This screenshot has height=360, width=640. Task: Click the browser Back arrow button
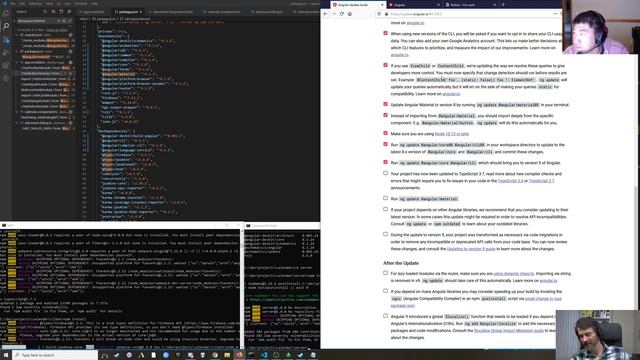click(326, 14)
